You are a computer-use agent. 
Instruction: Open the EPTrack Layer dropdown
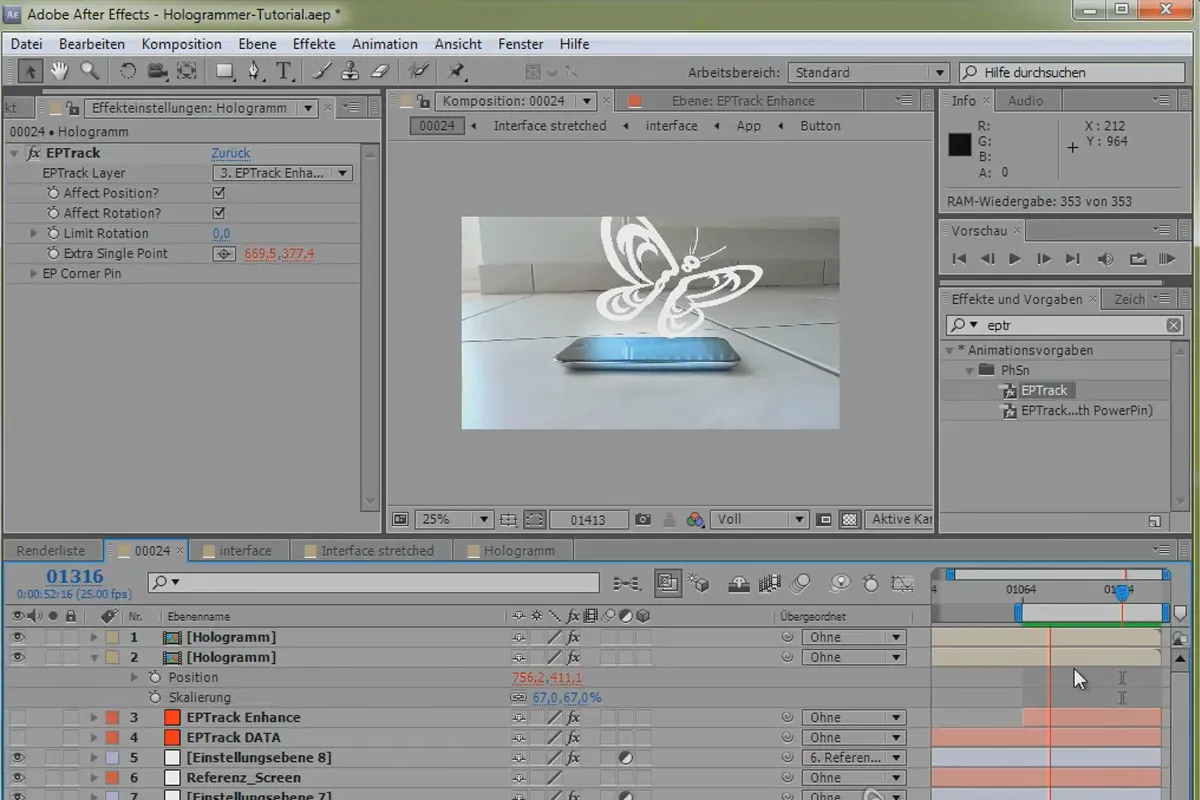point(283,173)
